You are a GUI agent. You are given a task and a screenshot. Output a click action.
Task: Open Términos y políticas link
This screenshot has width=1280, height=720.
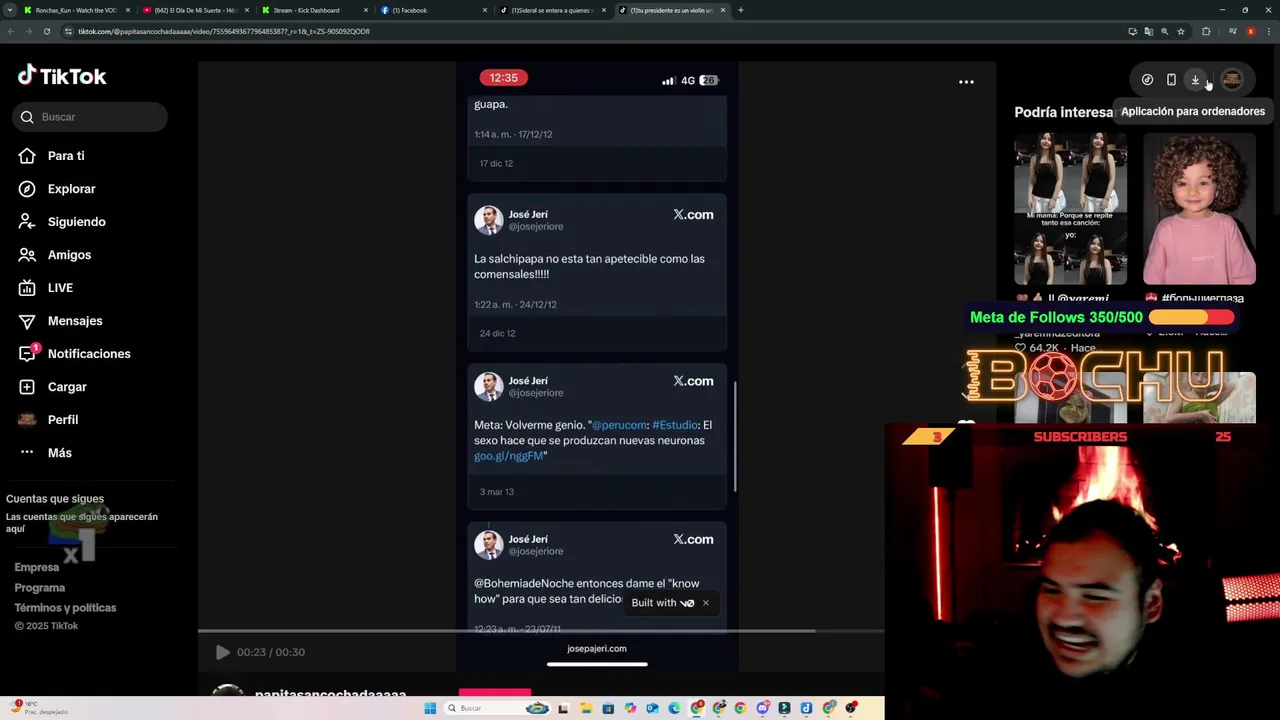click(65, 608)
